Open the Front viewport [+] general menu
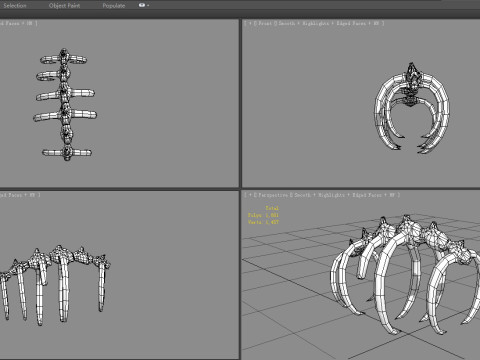 coord(249,23)
